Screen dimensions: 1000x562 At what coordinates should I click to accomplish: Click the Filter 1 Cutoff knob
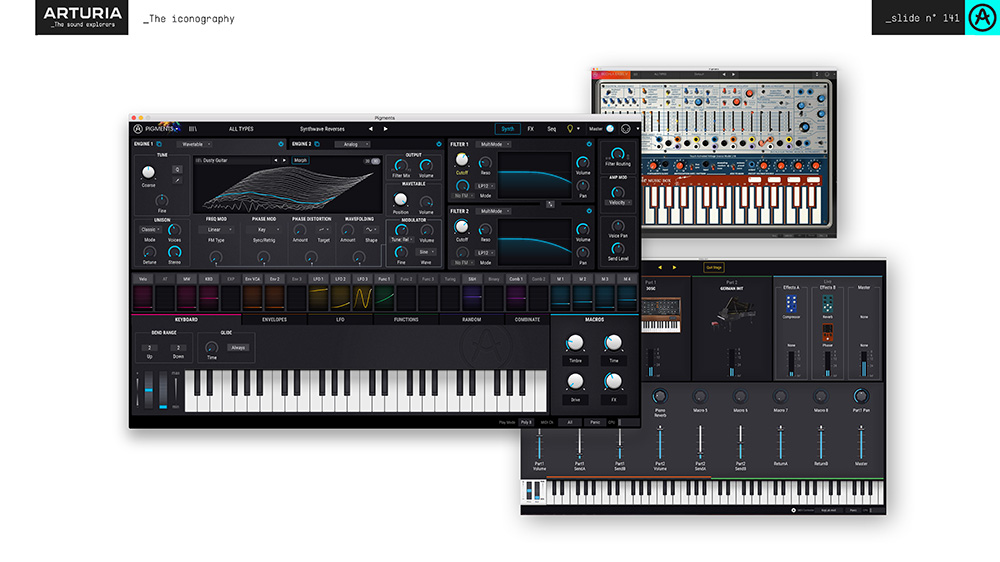pyautogui.click(x=462, y=159)
